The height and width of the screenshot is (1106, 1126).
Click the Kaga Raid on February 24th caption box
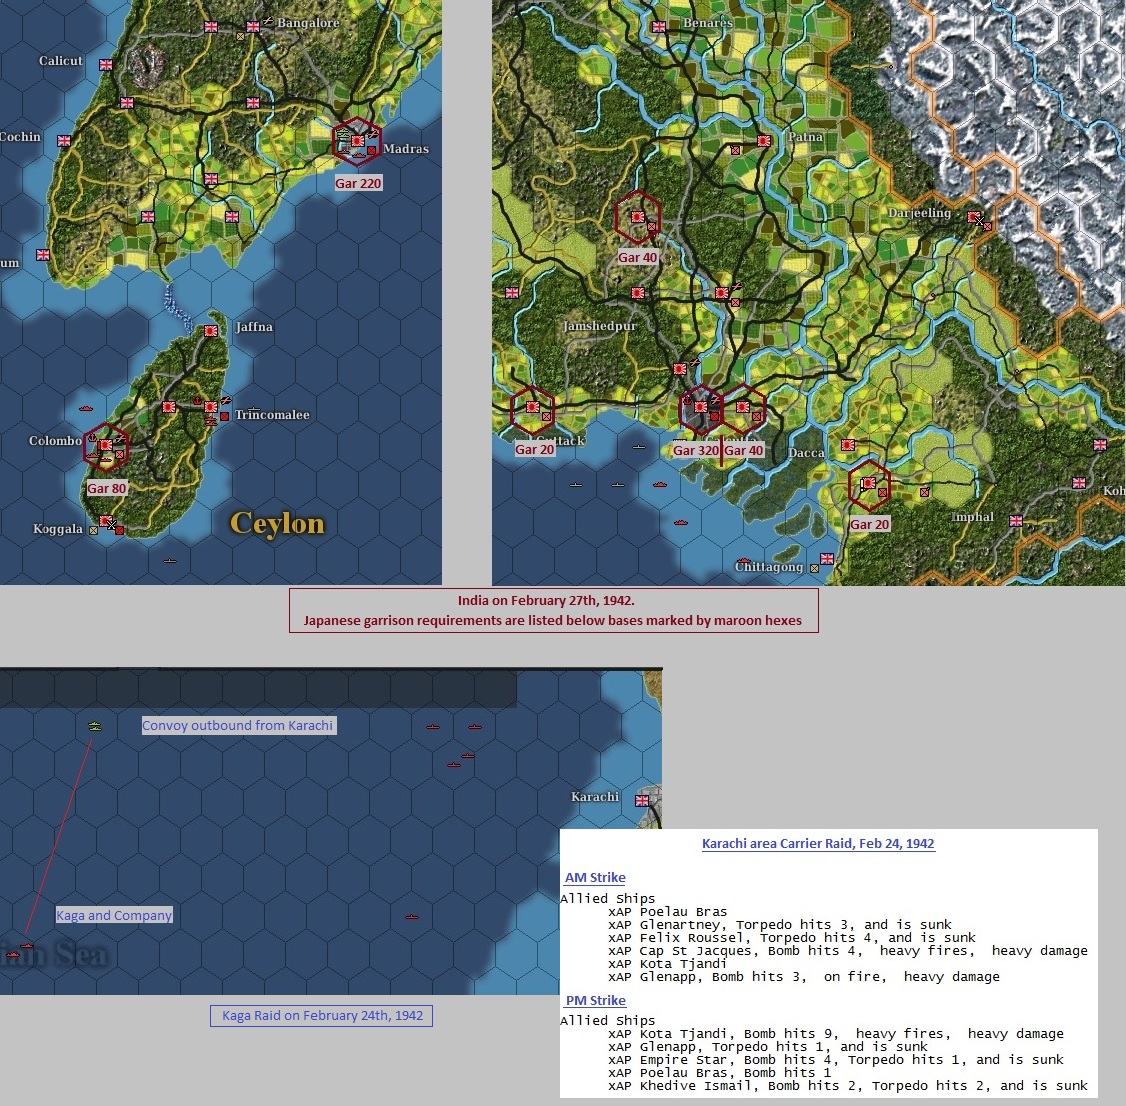(322, 1016)
